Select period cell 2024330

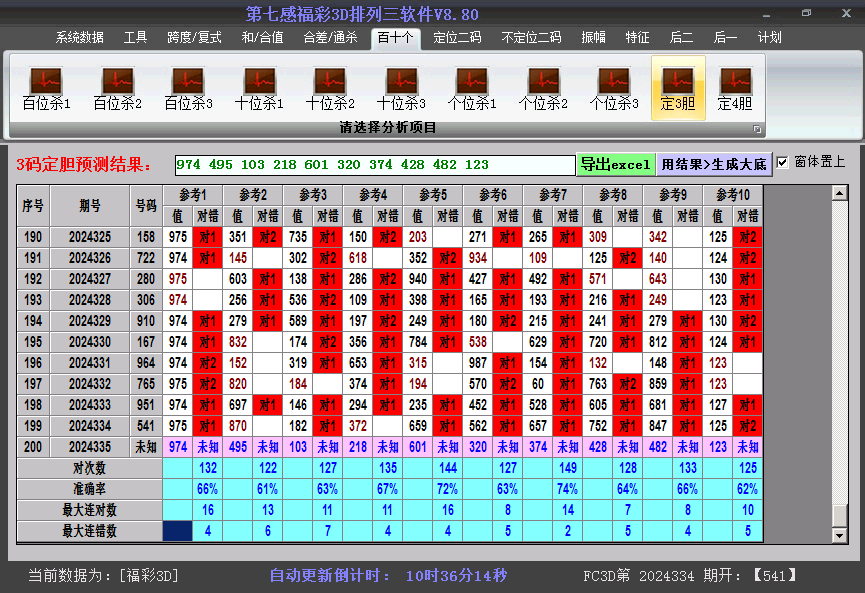[x=90, y=342]
